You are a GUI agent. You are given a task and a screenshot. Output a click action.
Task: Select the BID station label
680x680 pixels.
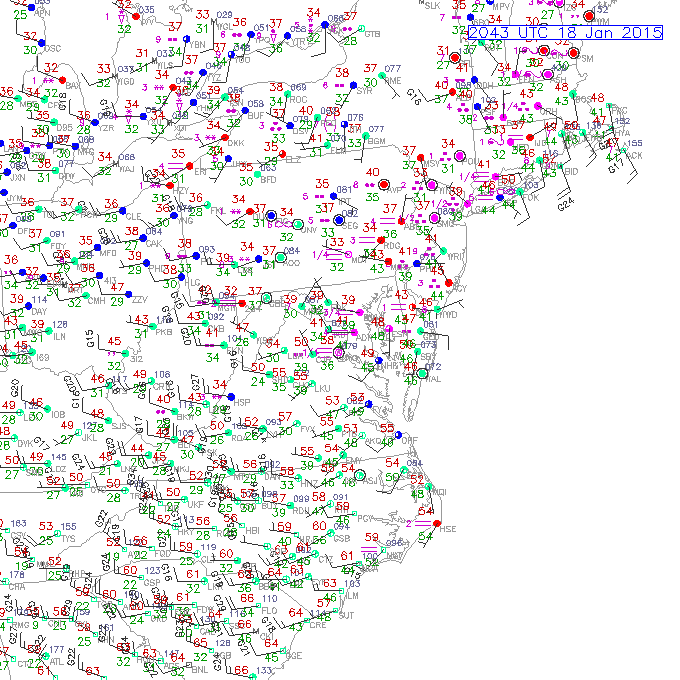pyautogui.click(x=571, y=171)
